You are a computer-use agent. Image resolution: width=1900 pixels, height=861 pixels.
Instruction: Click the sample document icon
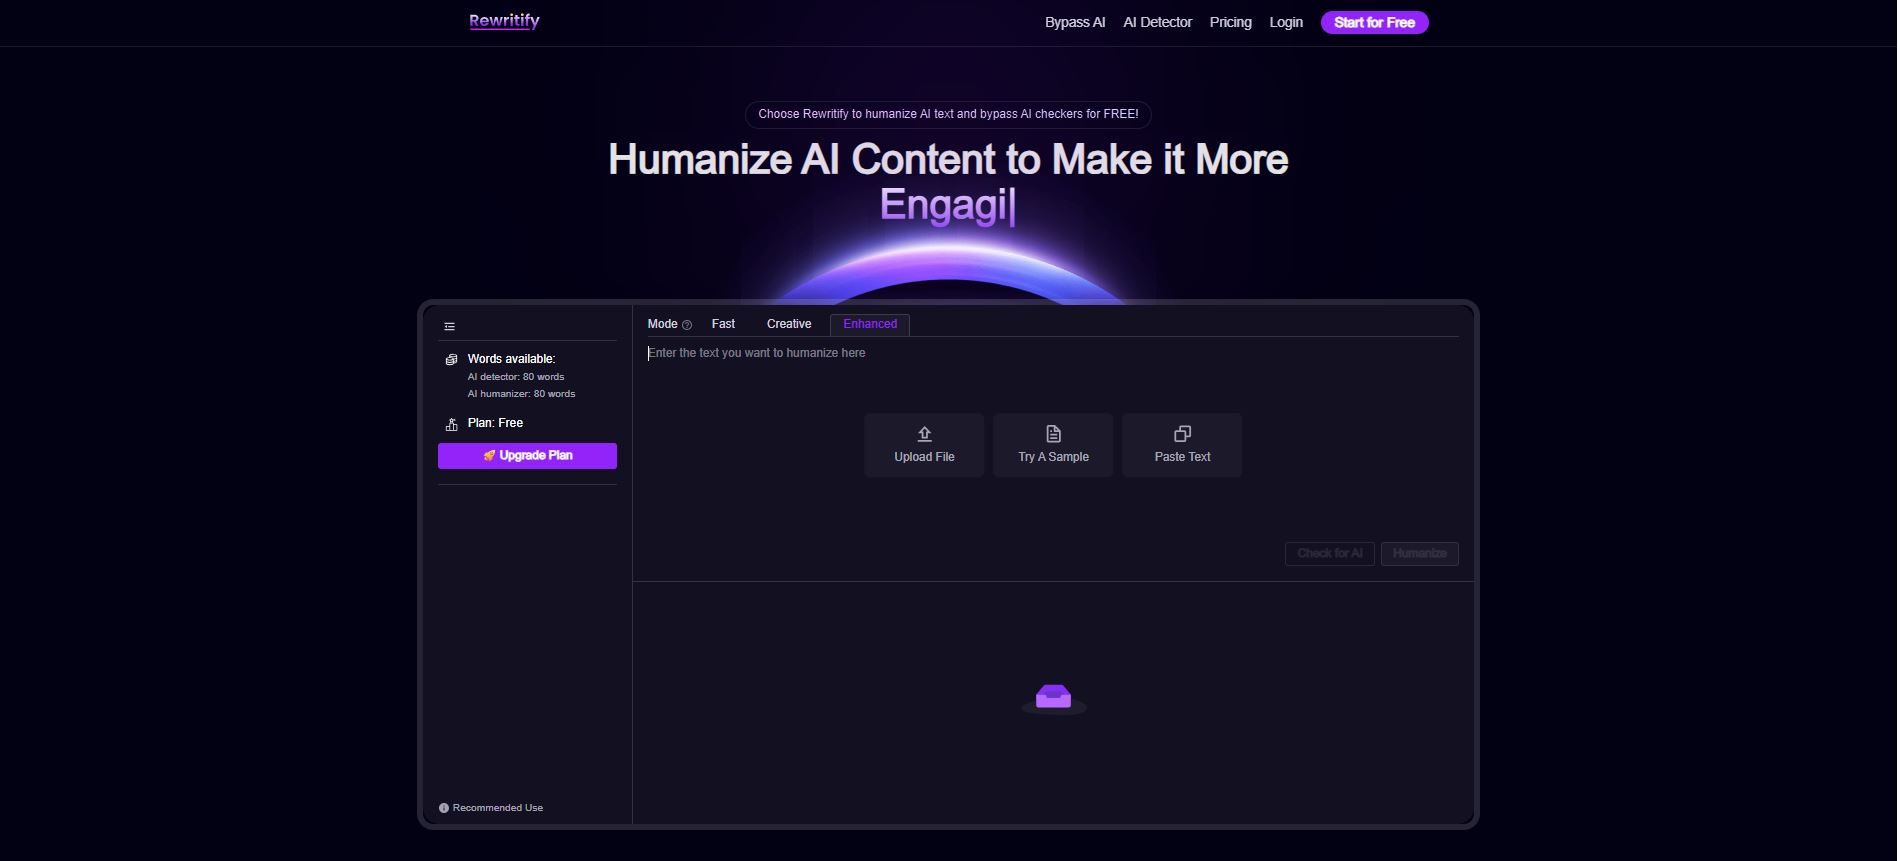(1053, 434)
